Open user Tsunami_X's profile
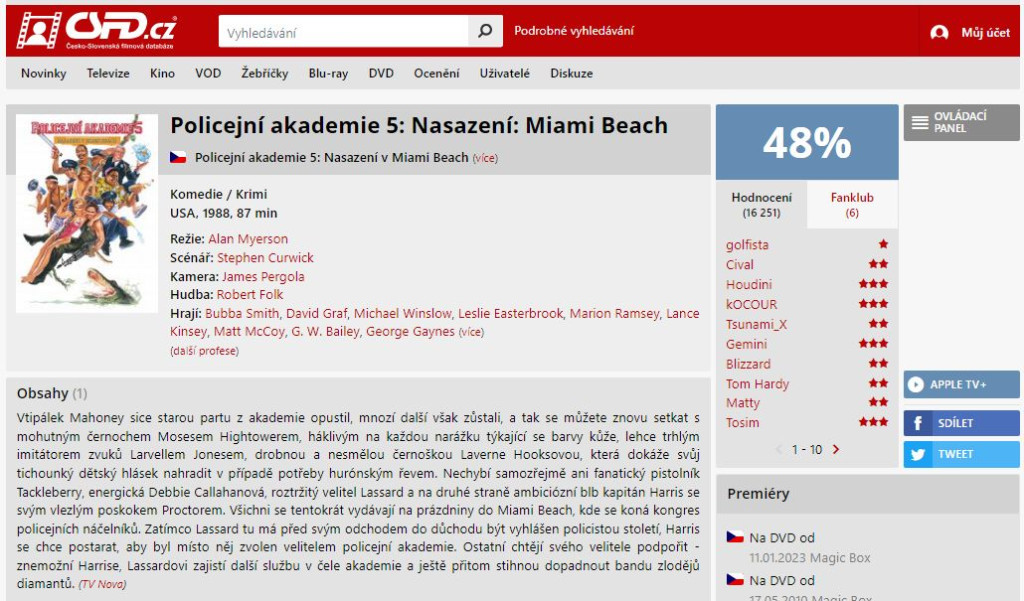The width and height of the screenshot is (1024, 601). 756,325
